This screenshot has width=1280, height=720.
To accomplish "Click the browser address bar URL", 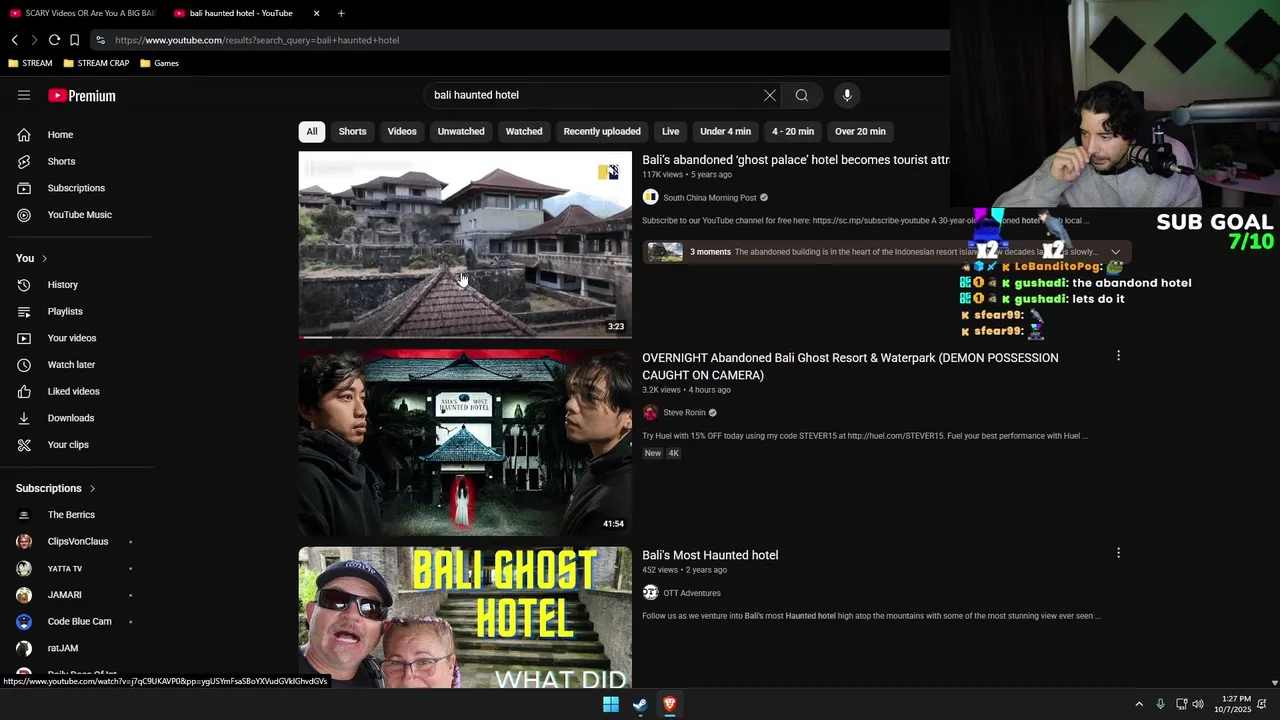I will 257,40.
